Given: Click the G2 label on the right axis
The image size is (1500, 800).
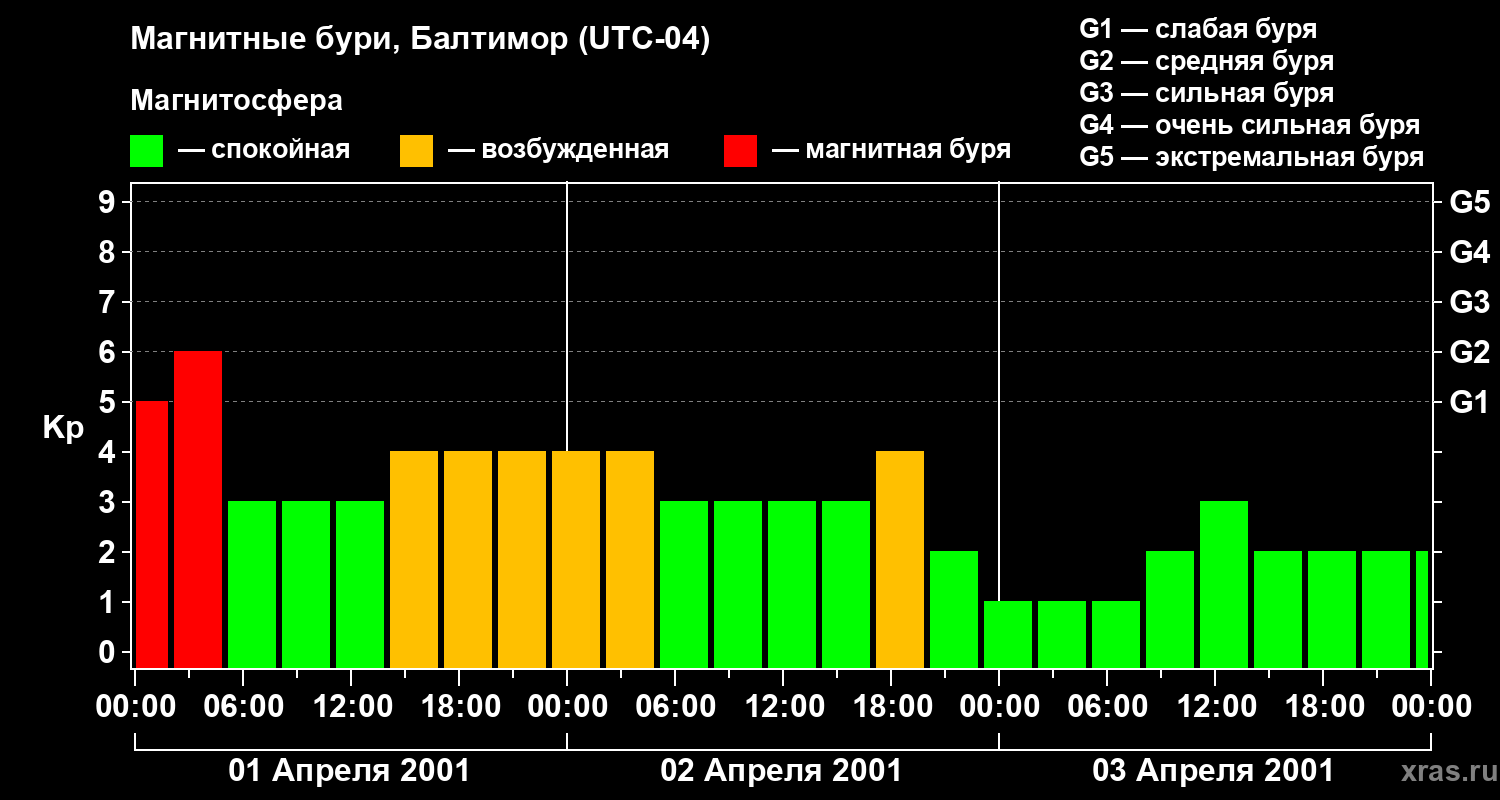Looking at the screenshot, I should point(1469,352).
